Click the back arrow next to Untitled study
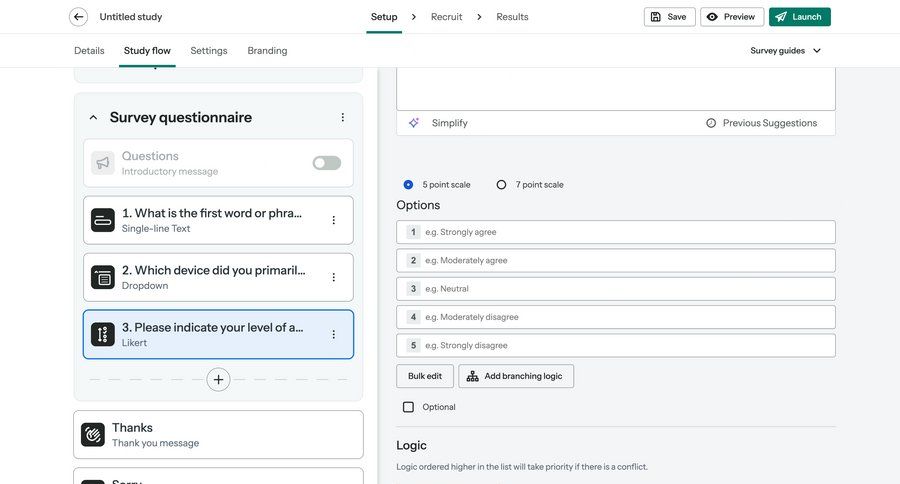The height and width of the screenshot is (484, 900). point(78,17)
